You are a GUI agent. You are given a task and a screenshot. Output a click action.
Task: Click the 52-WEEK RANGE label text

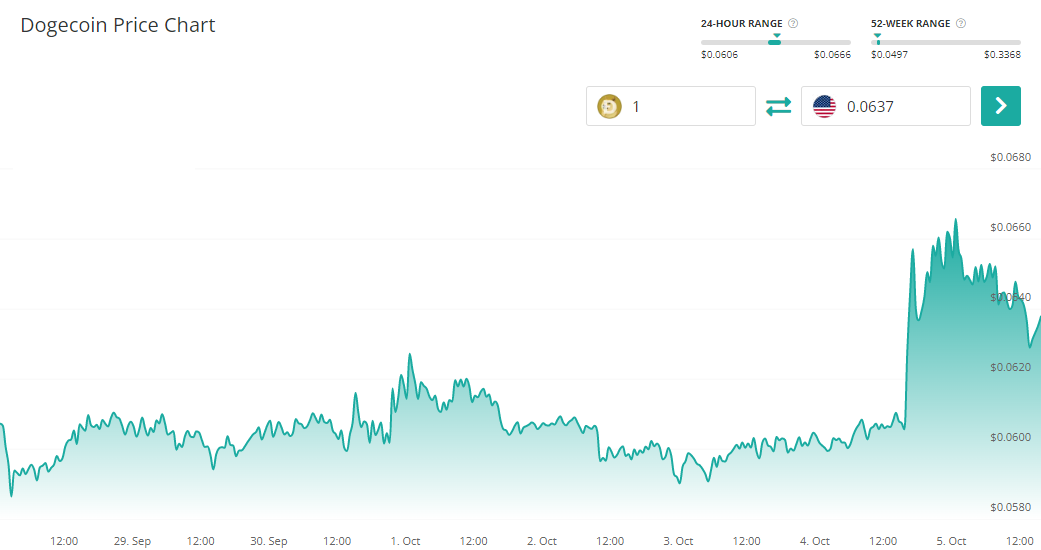909,23
